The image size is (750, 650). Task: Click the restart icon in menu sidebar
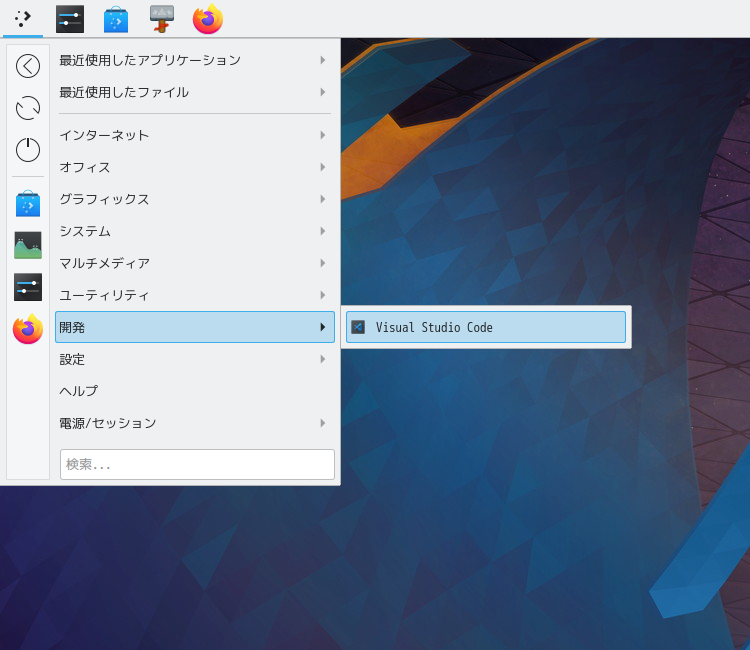pos(28,108)
